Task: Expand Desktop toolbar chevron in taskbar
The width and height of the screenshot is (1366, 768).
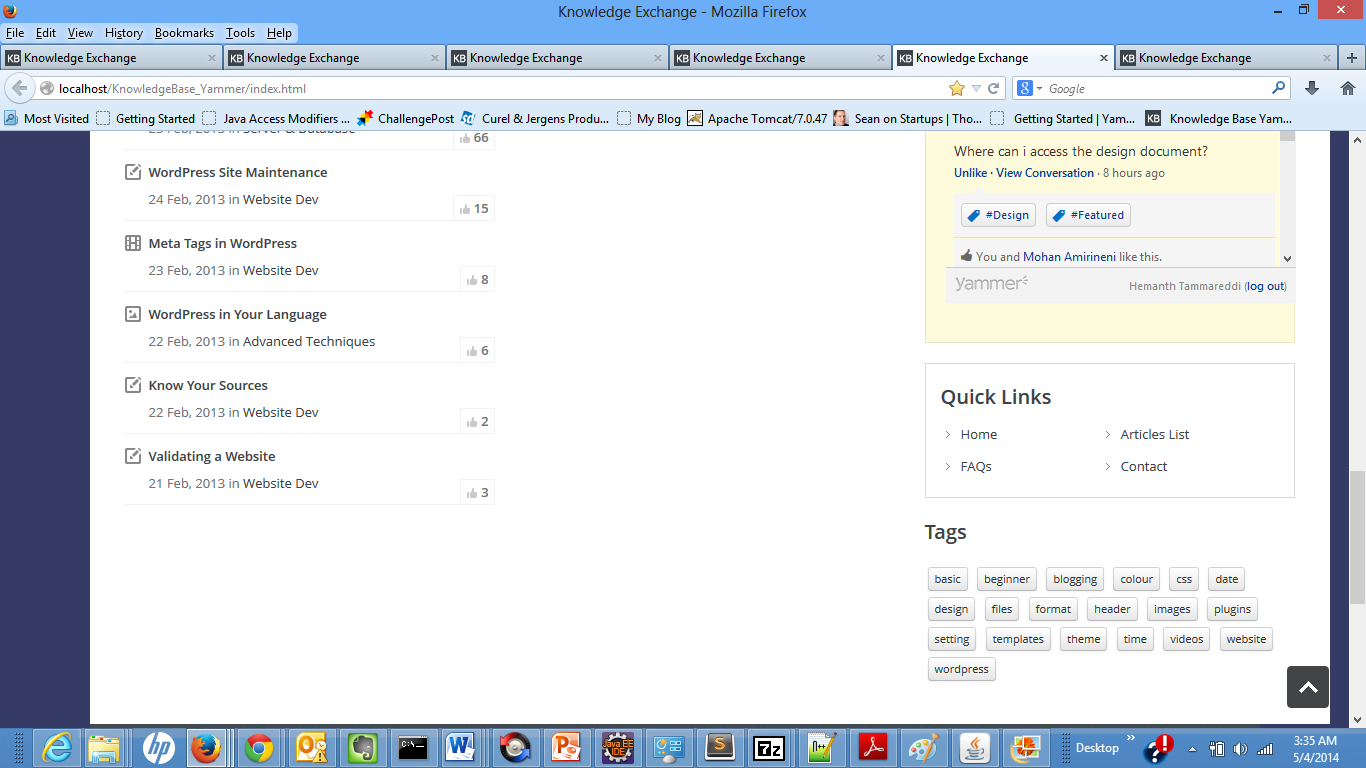Action: point(1131,739)
